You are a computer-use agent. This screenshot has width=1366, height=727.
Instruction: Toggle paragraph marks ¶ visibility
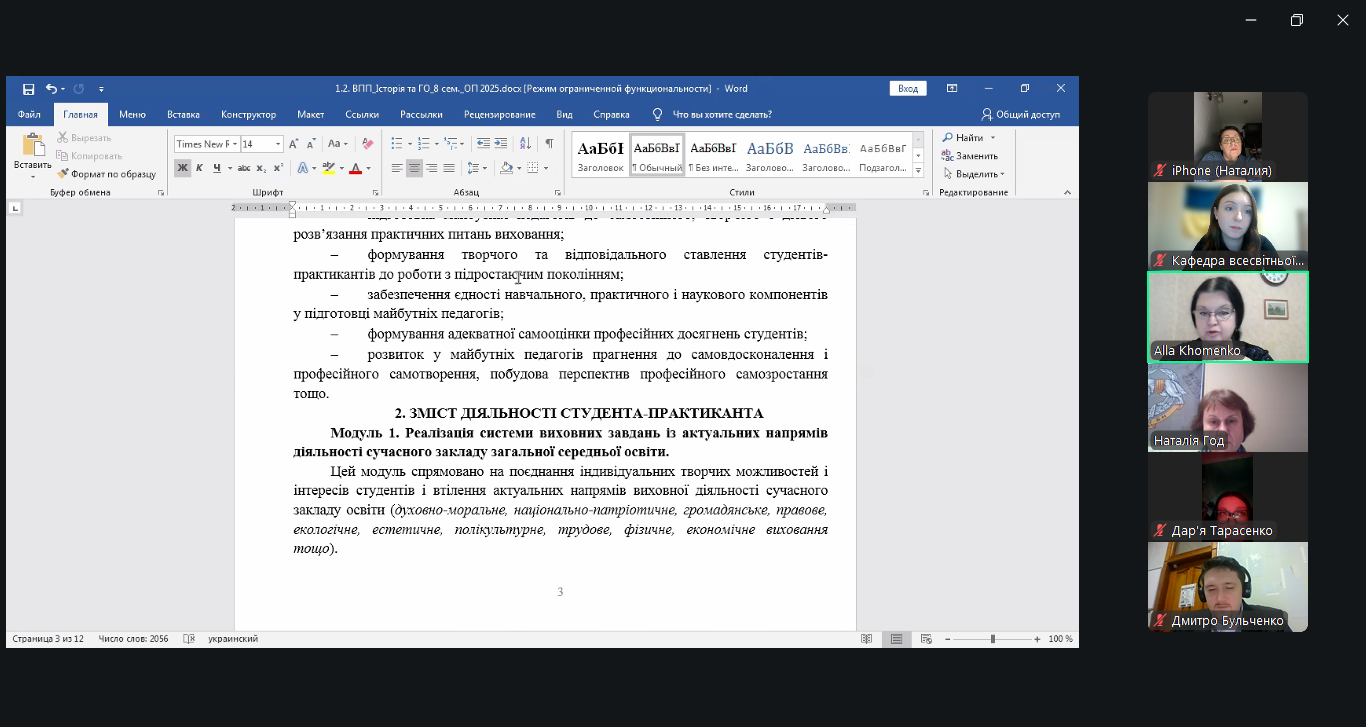click(549, 144)
